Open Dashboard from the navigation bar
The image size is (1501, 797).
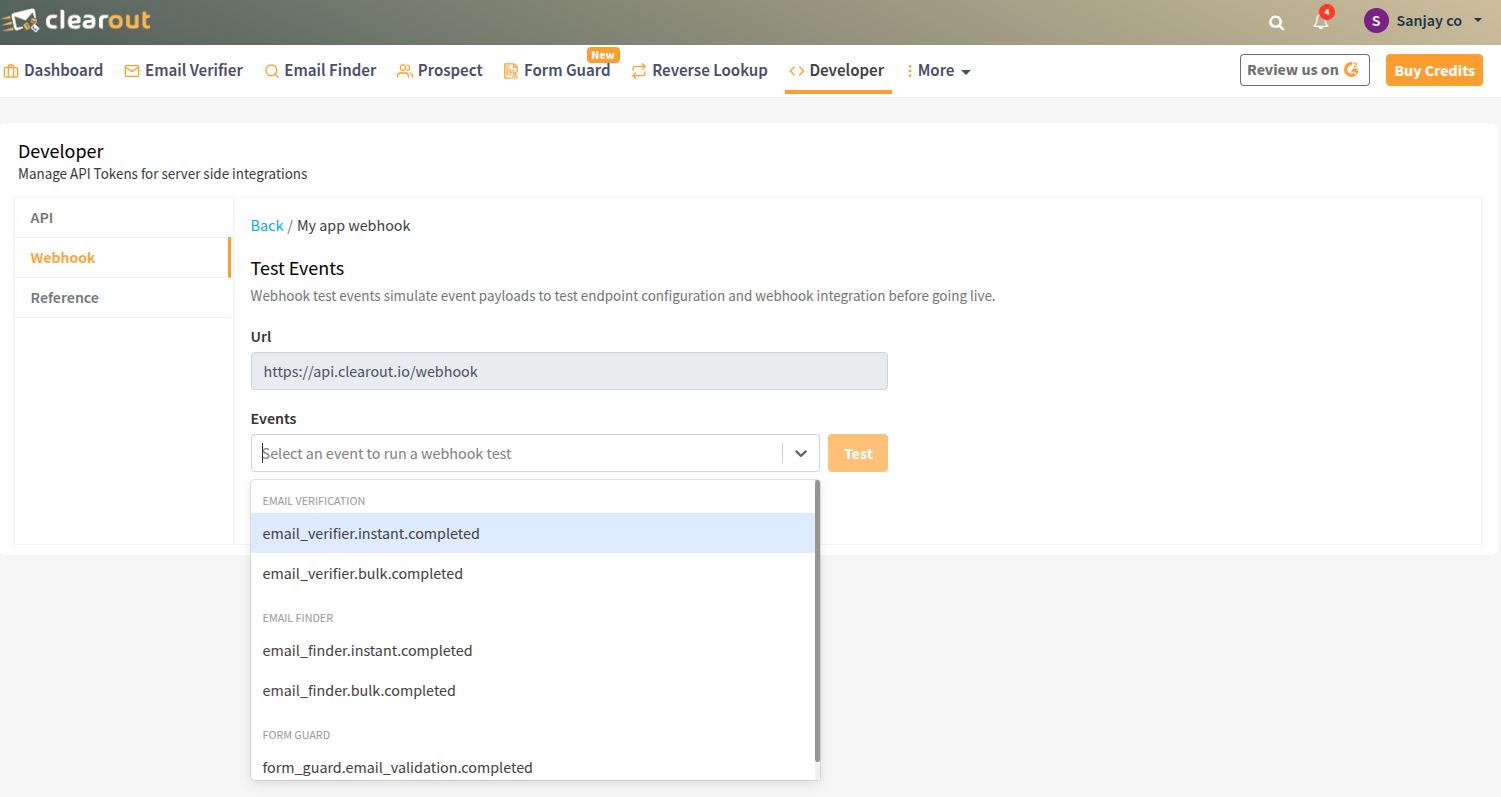point(54,71)
